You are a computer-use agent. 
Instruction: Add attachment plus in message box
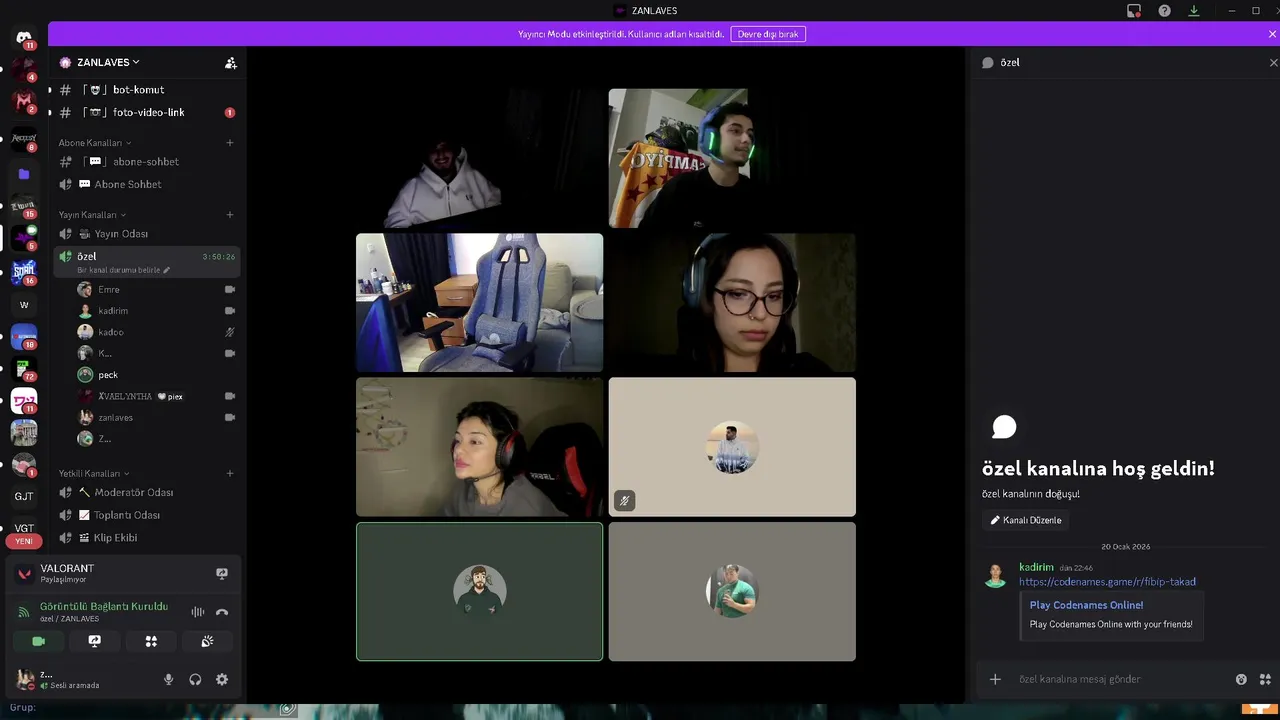pyautogui.click(x=995, y=679)
